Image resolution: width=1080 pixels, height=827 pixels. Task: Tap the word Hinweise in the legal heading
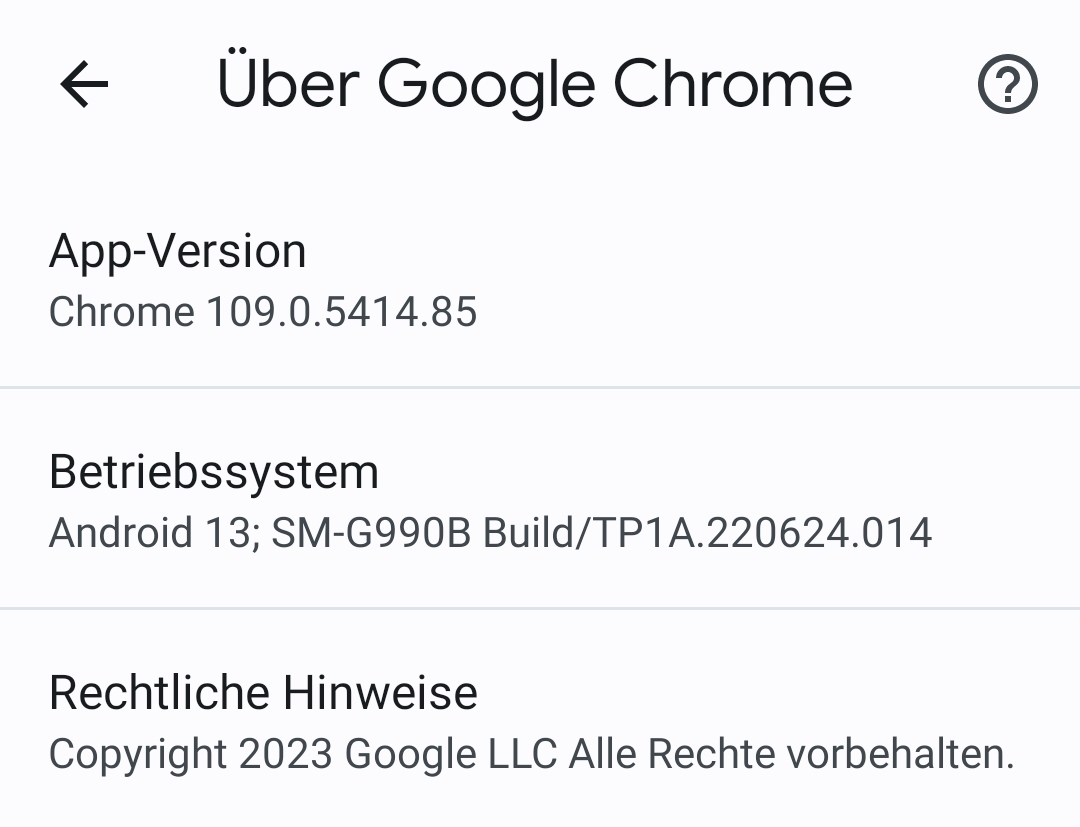(380, 693)
